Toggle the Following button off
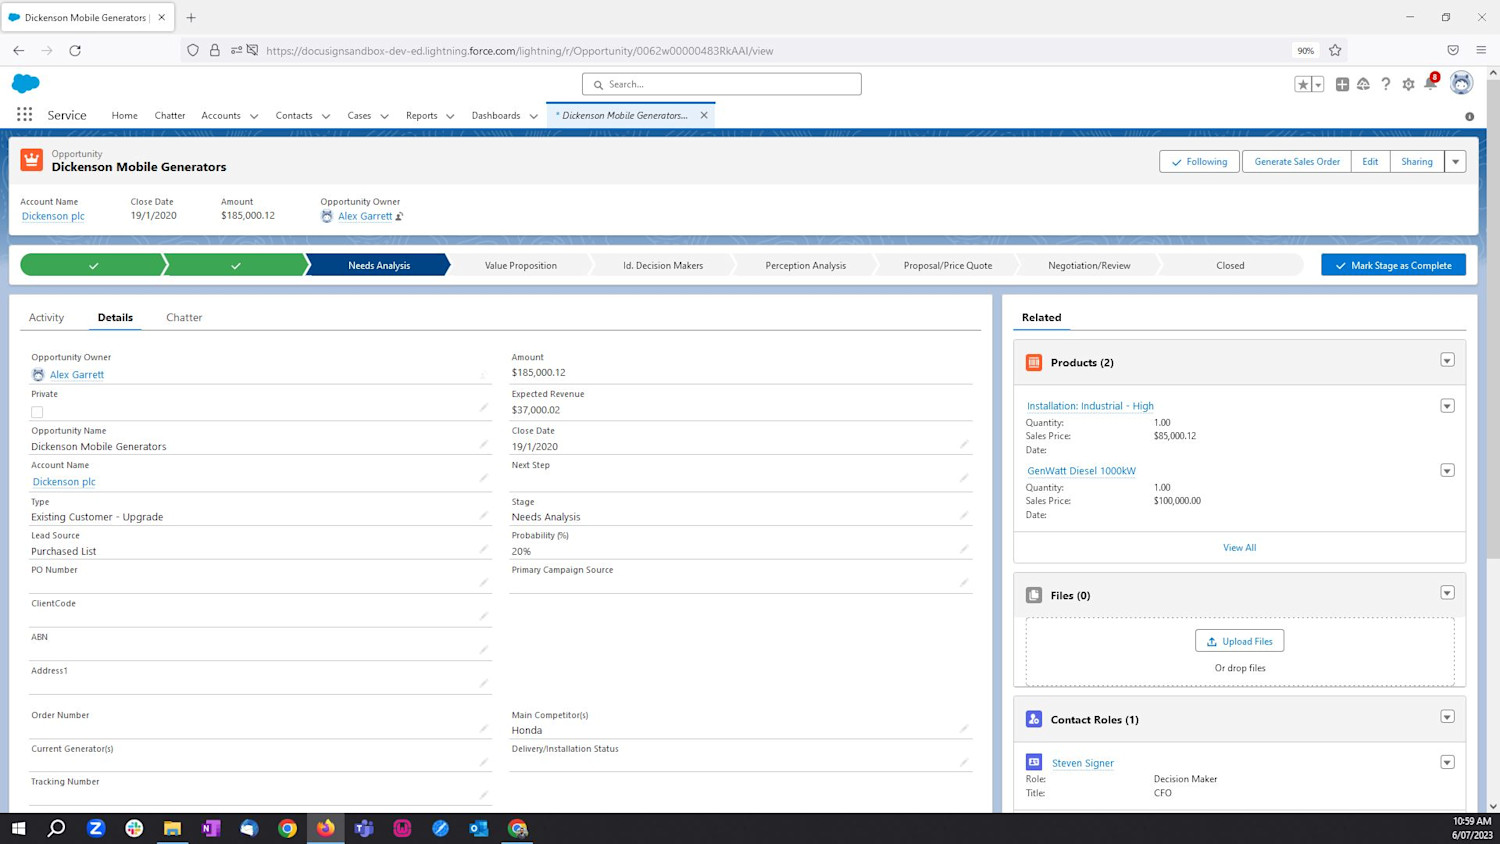Image resolution: width=1500 pixels, height=844 pixels. pyautogui.click(x=1199, y=161)
